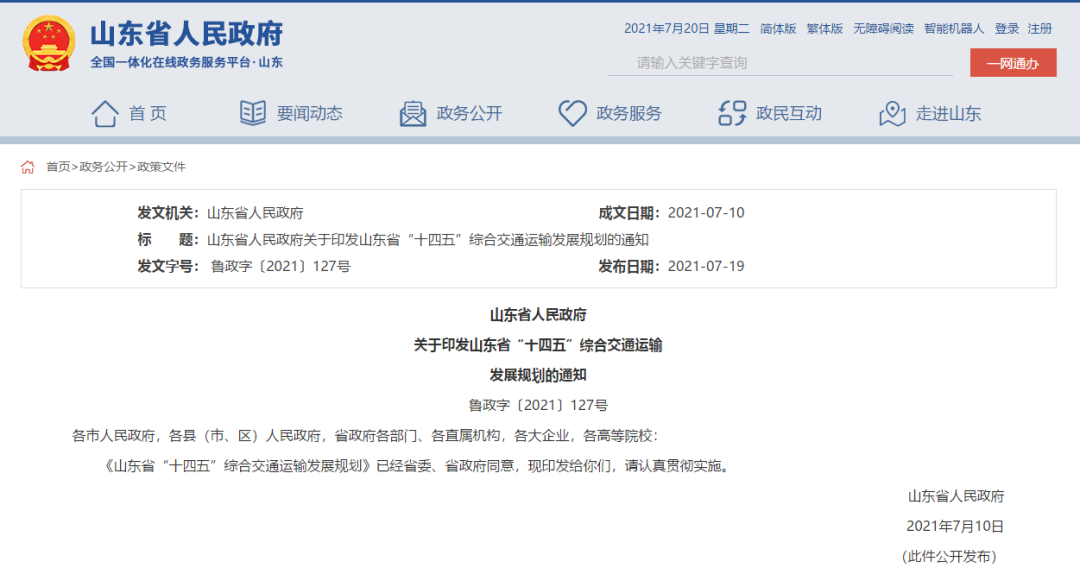Open the 首页 navigation menu
Screen dimensions: 1080x568
coord(147,114)
